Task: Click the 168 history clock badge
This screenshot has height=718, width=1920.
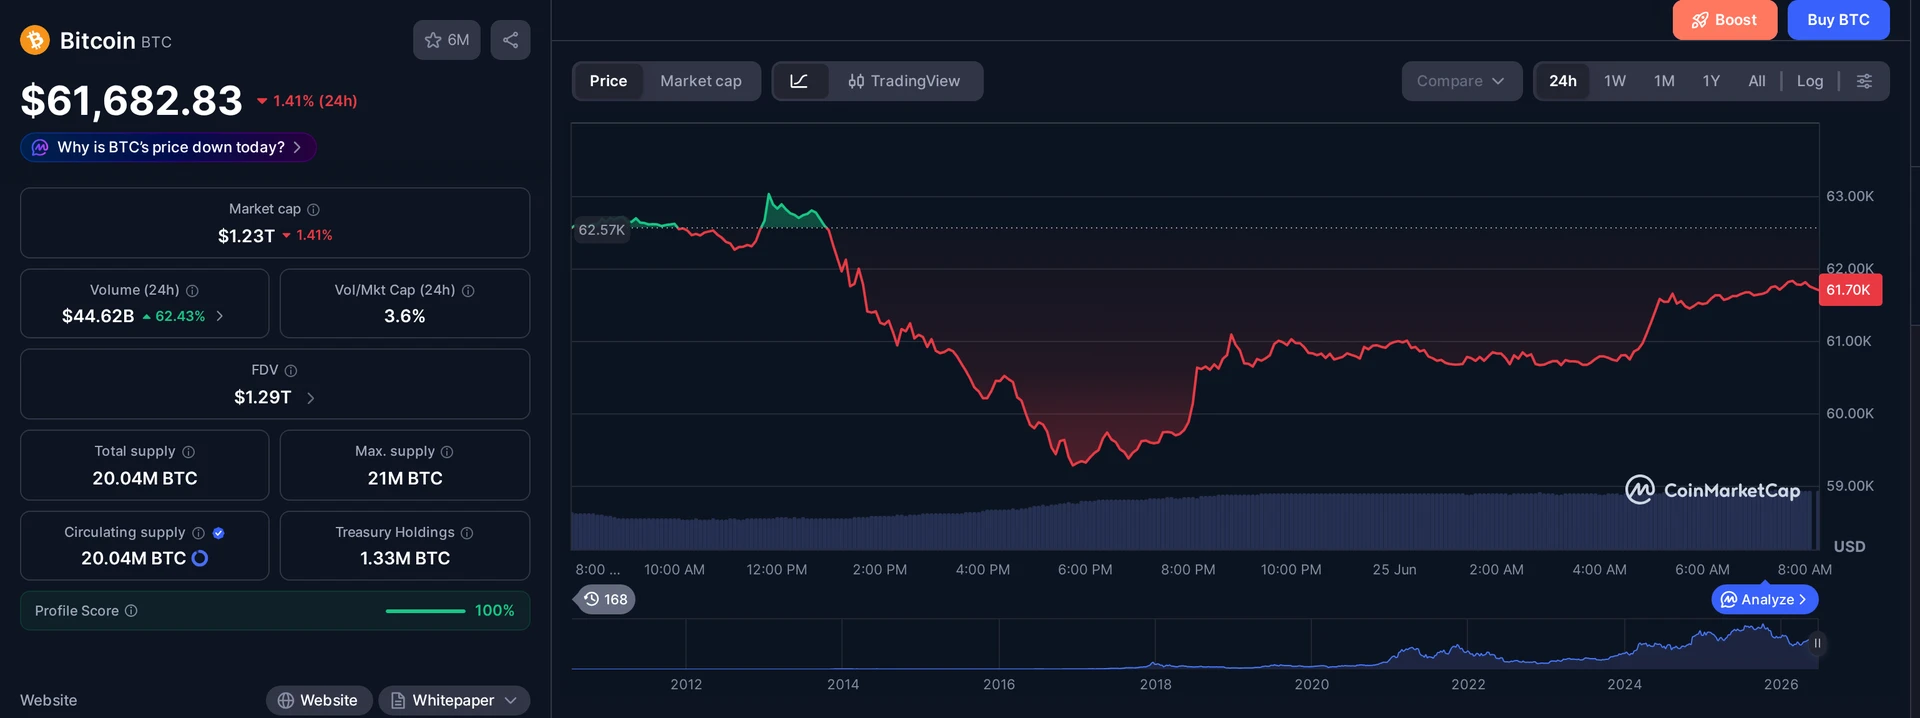Action: tap(606, 599)
